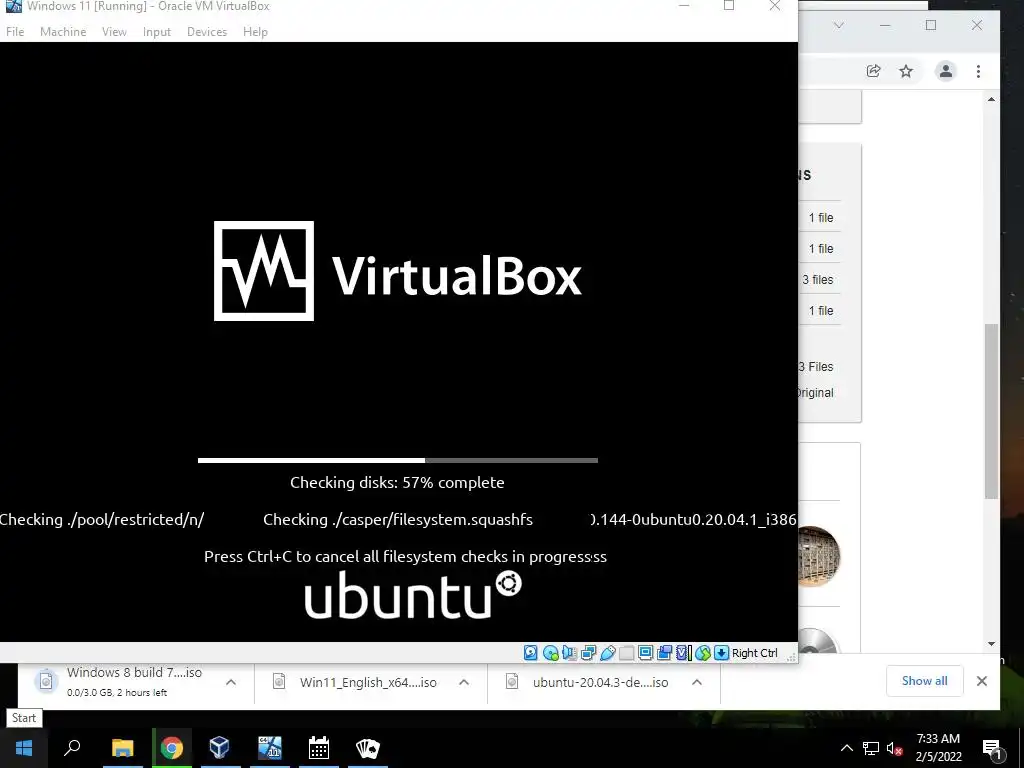Click the display settings status icon
Screen dimensions: 1024x768
tap(645, 652)
